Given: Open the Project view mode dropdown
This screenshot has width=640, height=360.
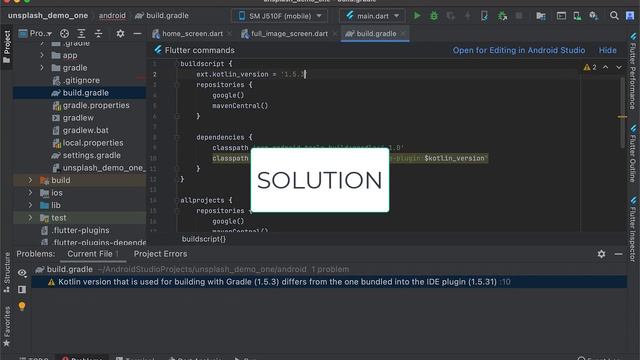Looking at the screenshot, I should (36, 33).
